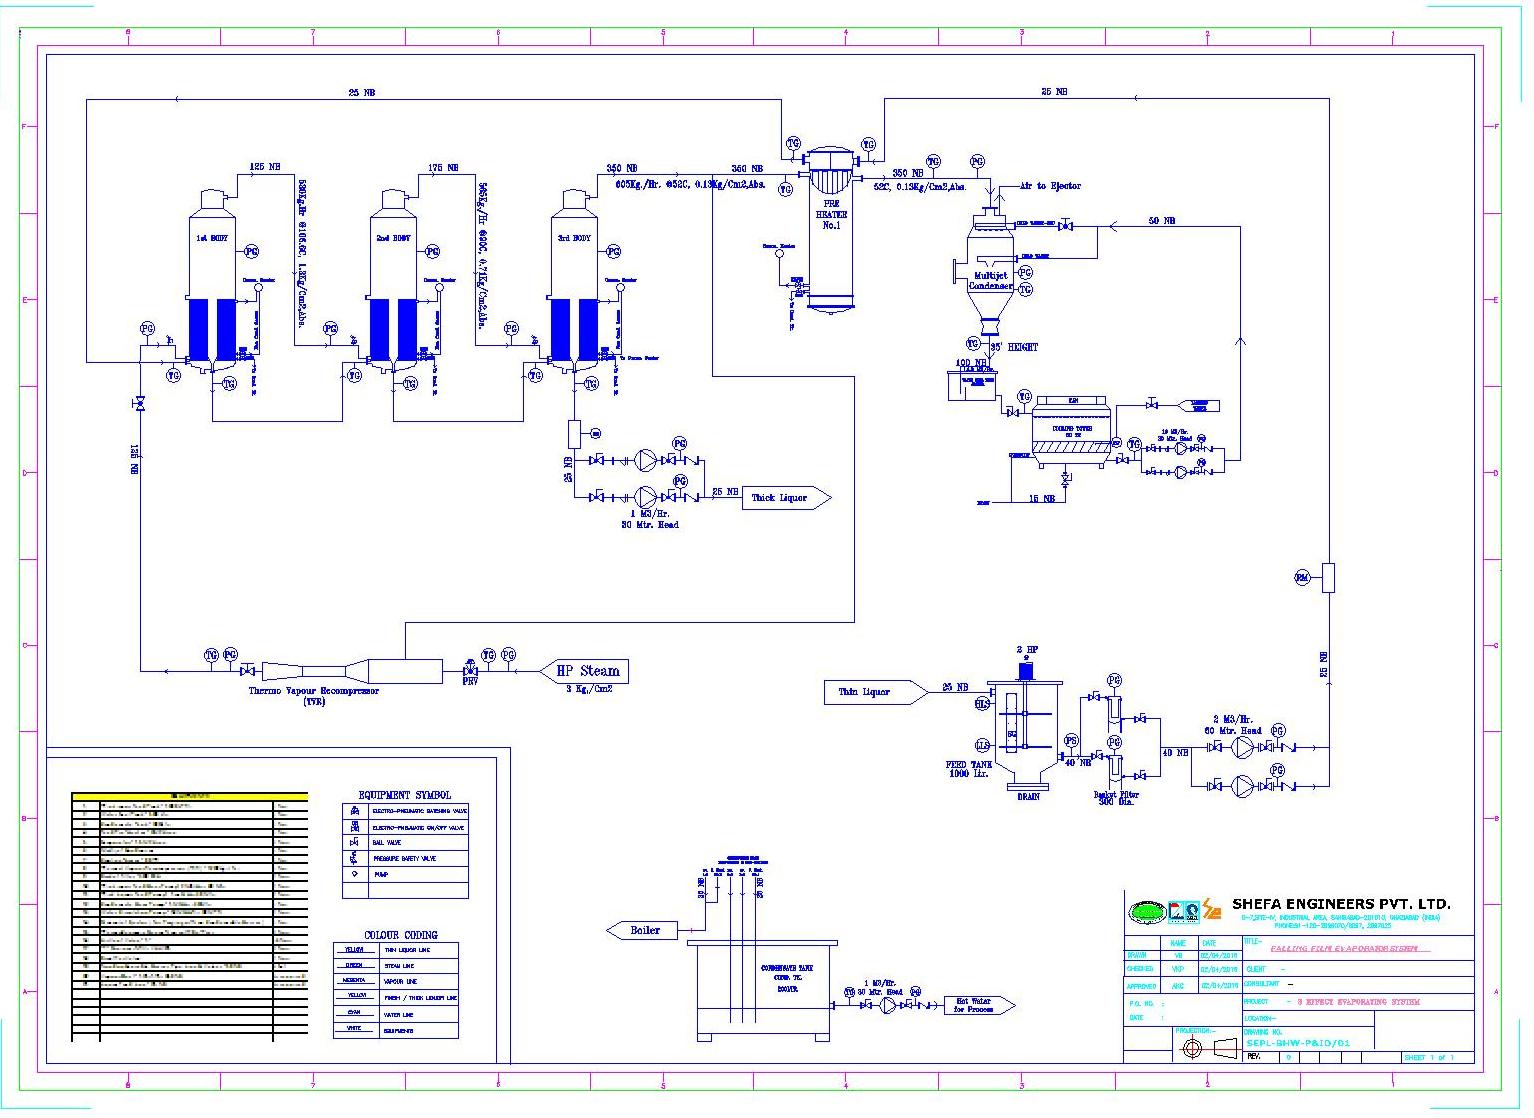
Task: Click the 15 NB pipe size label
Action: (1042, 498)
